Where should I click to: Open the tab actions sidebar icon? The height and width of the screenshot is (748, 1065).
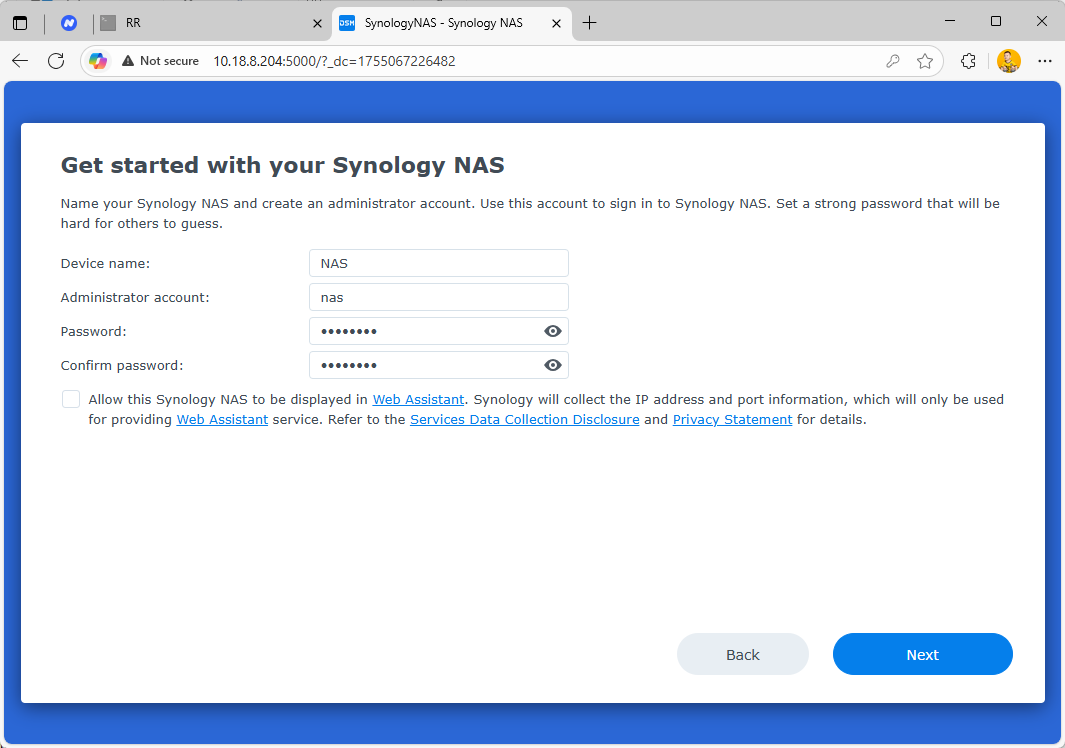tap(20, 23)
